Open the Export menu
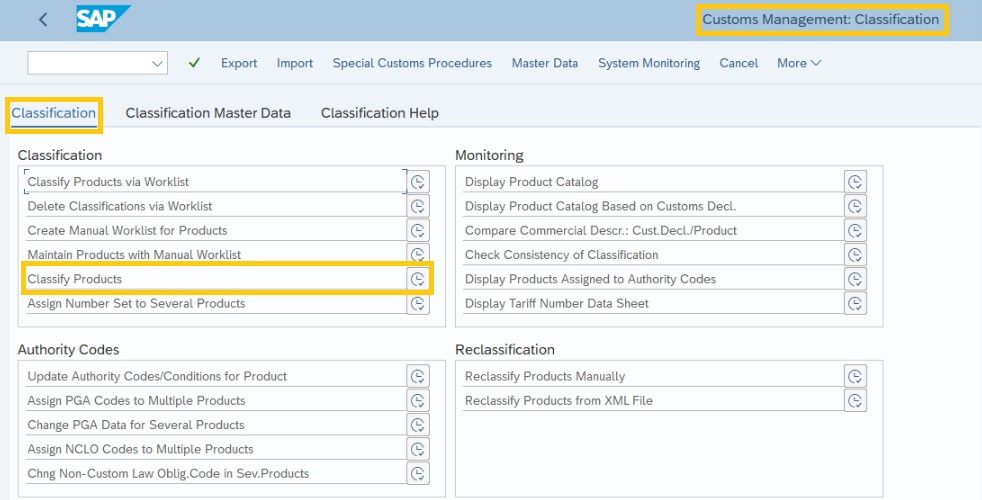This screenshot has width=982, height=500. [x=239, y=63]
